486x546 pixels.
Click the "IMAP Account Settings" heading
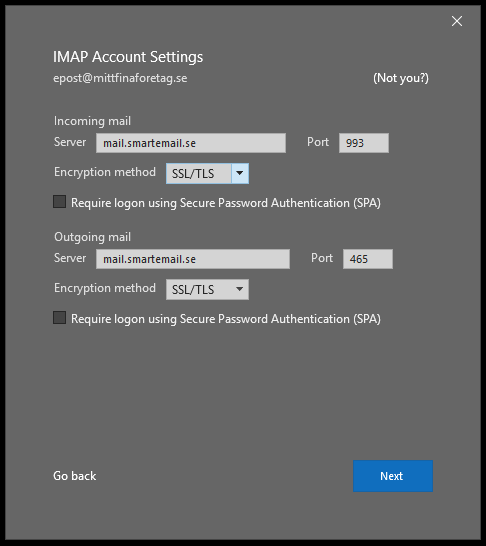[x=128, y=57]
